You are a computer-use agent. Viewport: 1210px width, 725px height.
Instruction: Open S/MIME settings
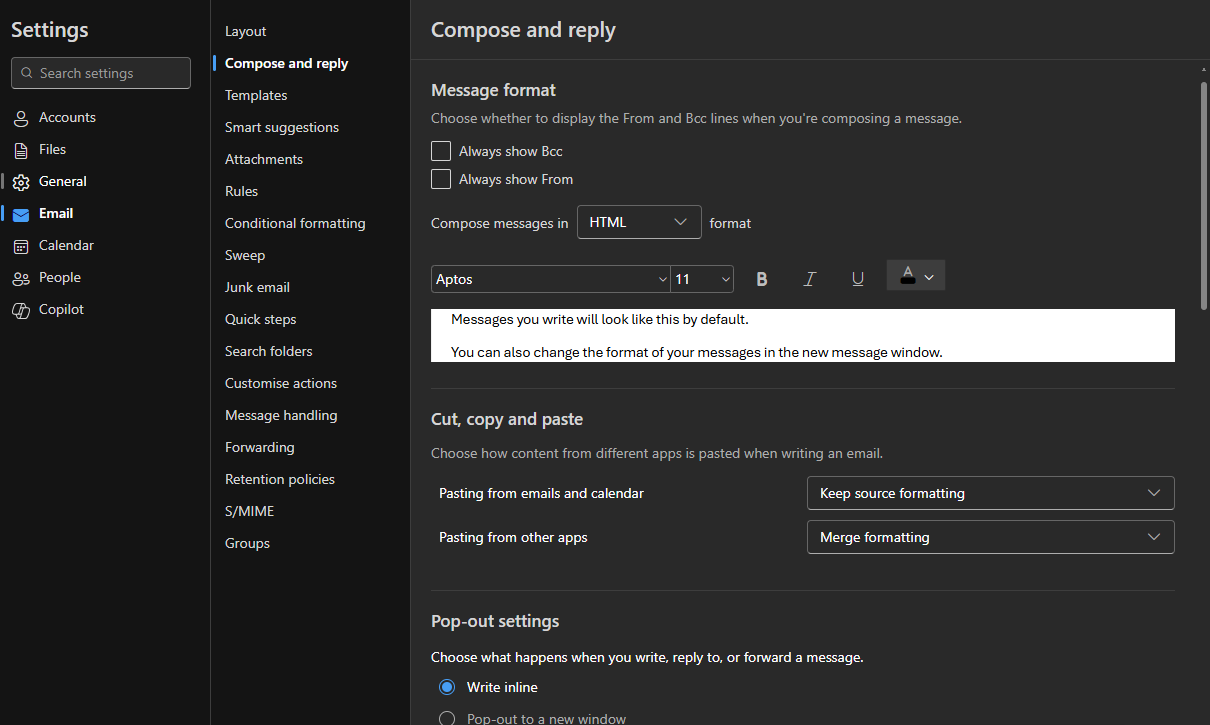click(250, 511)
